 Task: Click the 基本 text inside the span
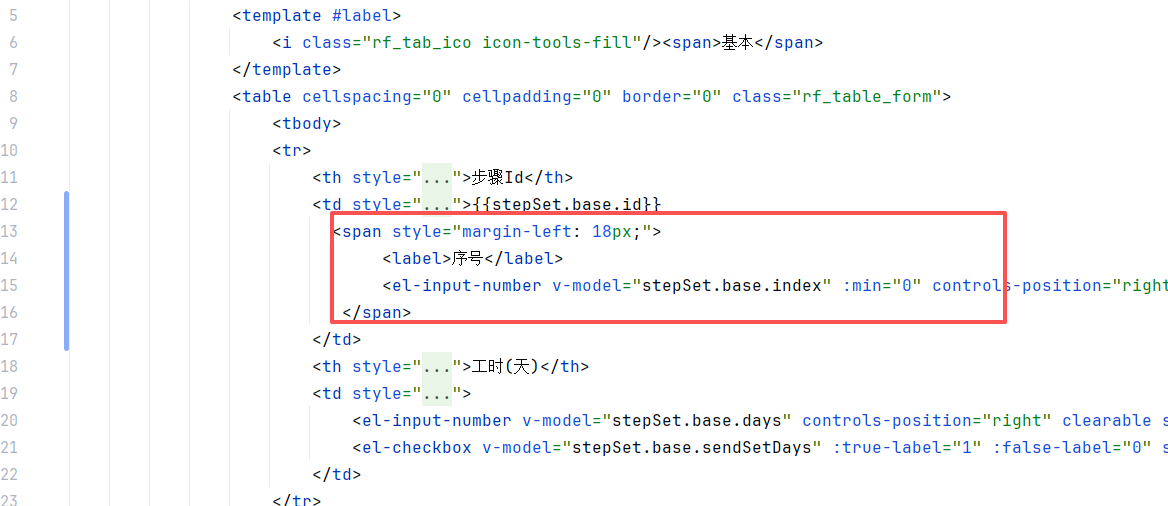pos(737,42)
